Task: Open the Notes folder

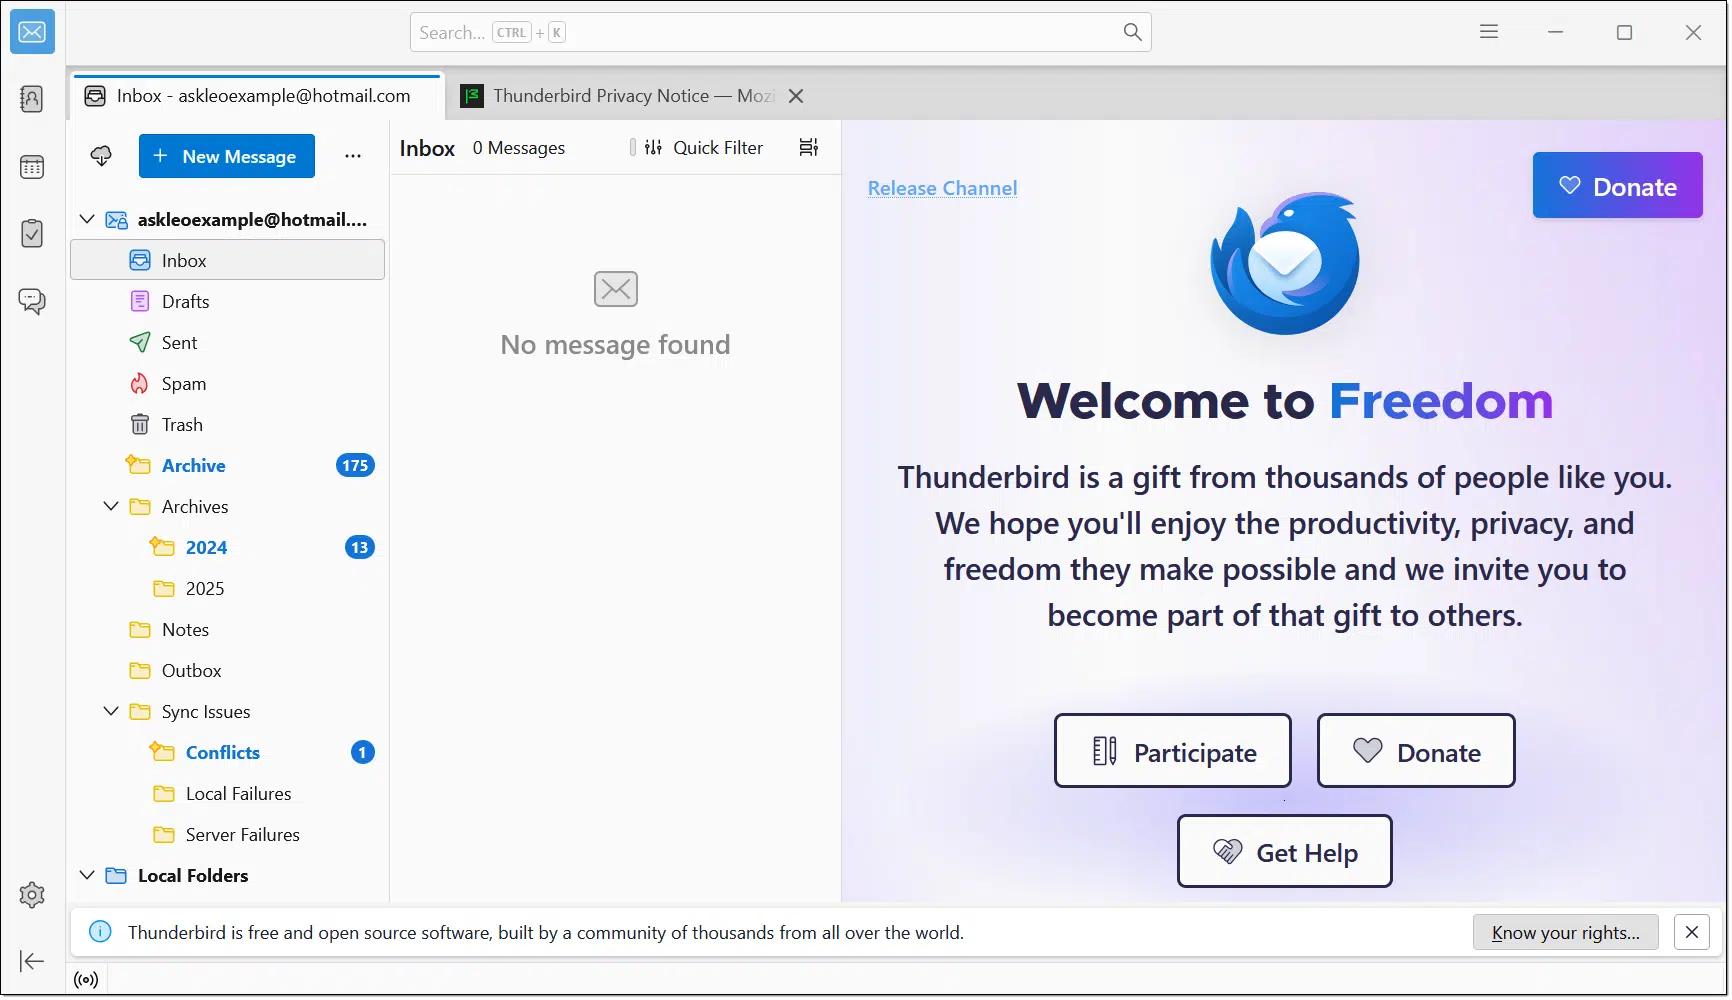Action: [228, 629]
